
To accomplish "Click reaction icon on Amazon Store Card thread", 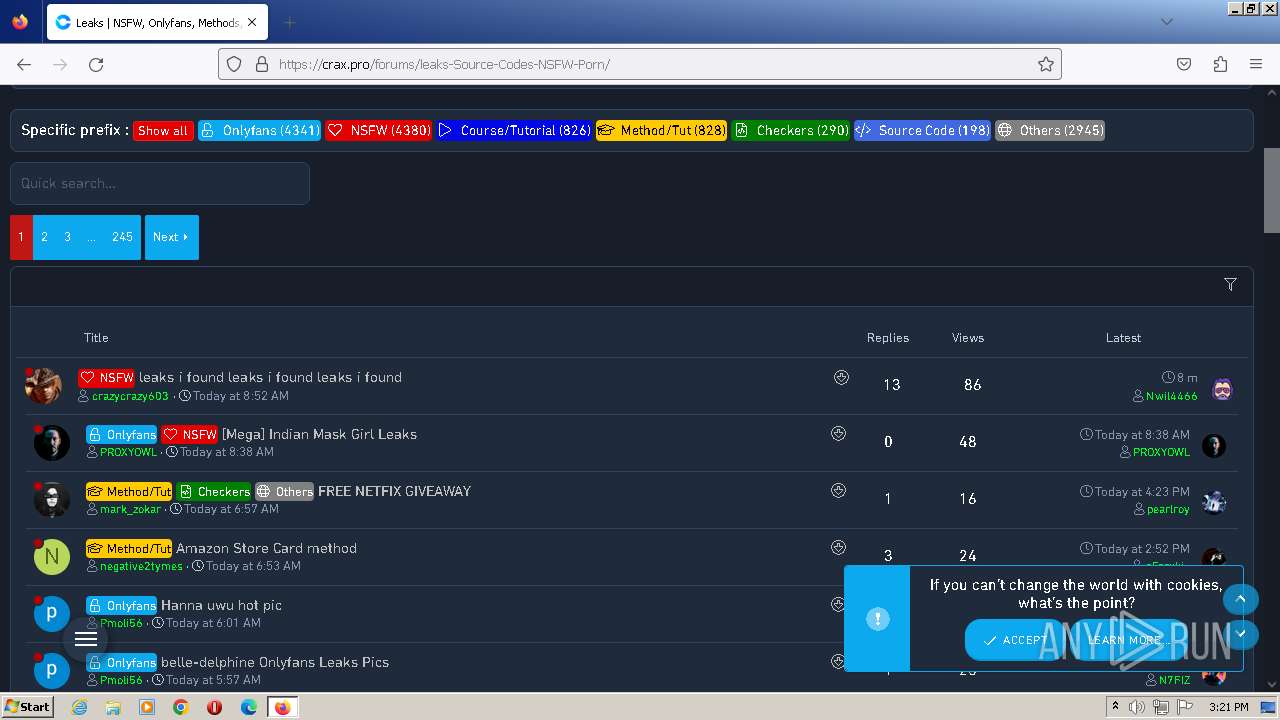I will click(839, 547).
